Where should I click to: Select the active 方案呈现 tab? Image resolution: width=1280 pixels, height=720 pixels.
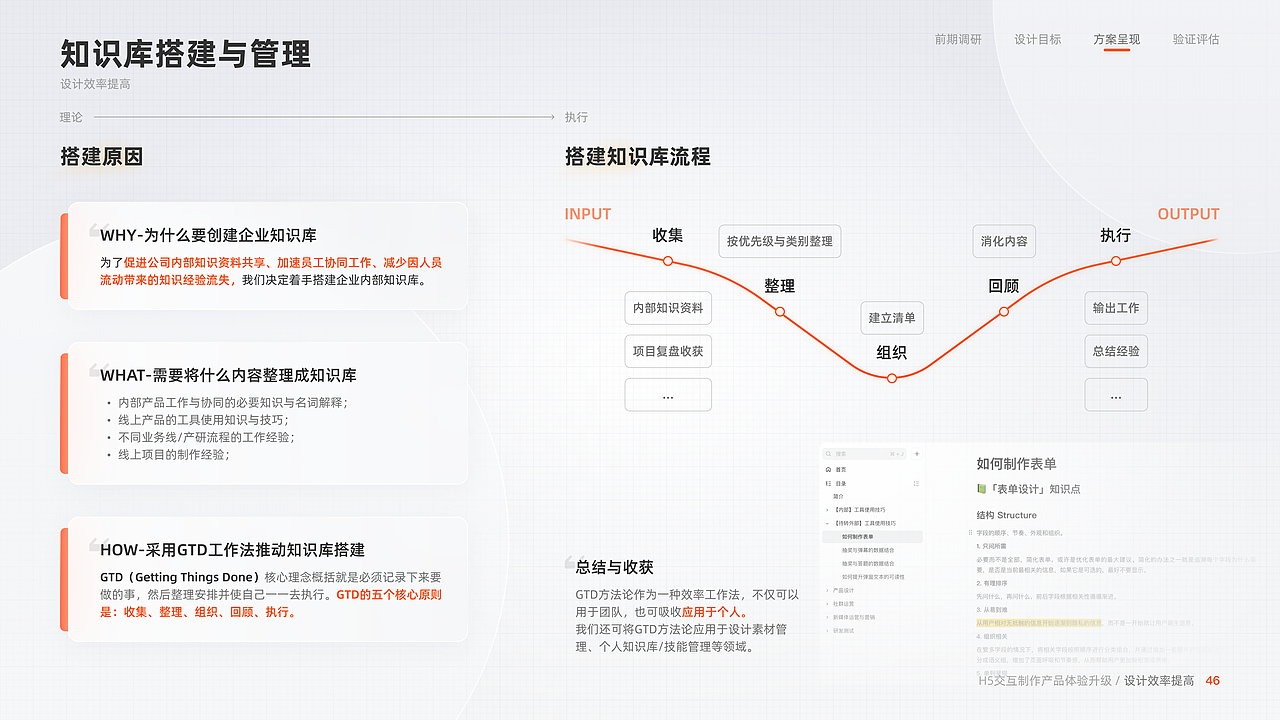click(x=1116, y=40)
